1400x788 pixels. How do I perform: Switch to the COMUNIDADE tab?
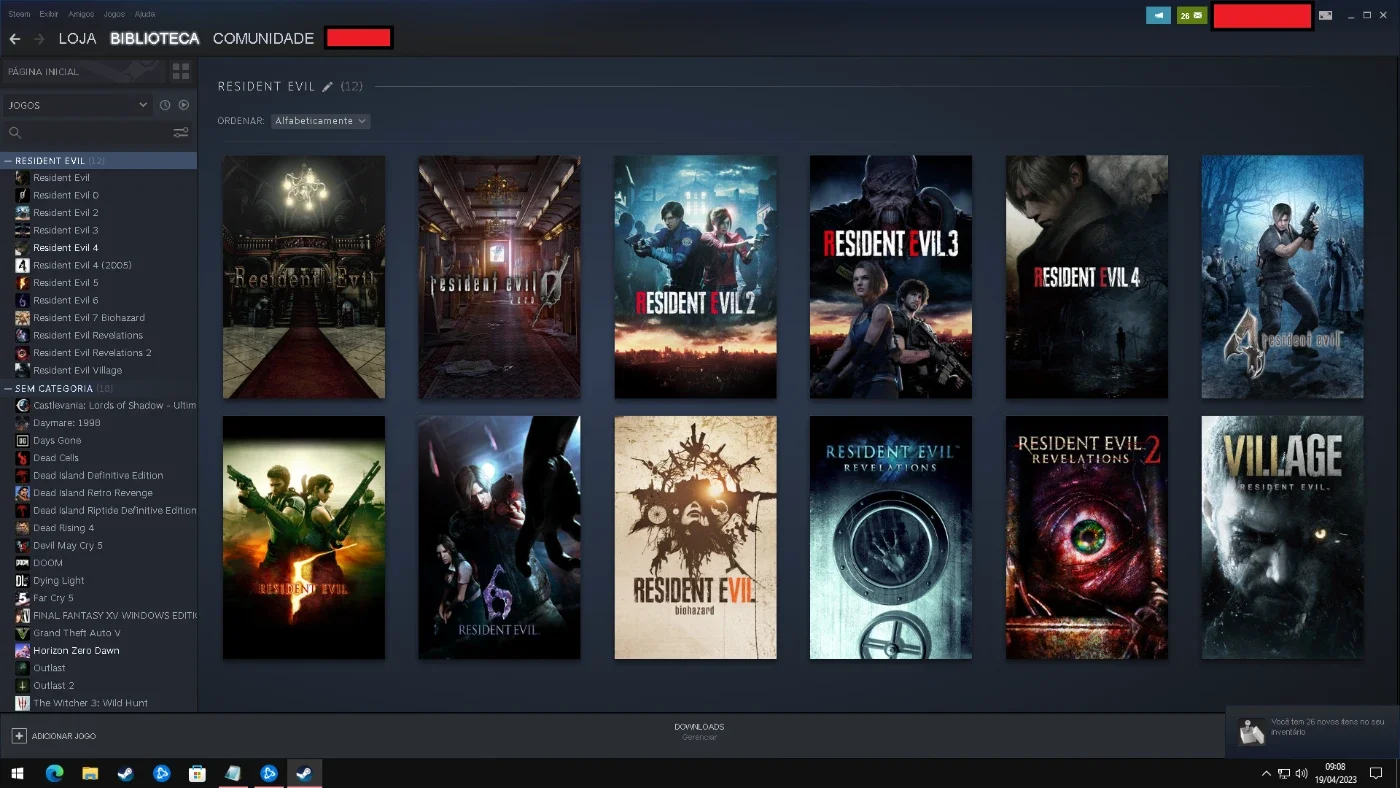263,38
